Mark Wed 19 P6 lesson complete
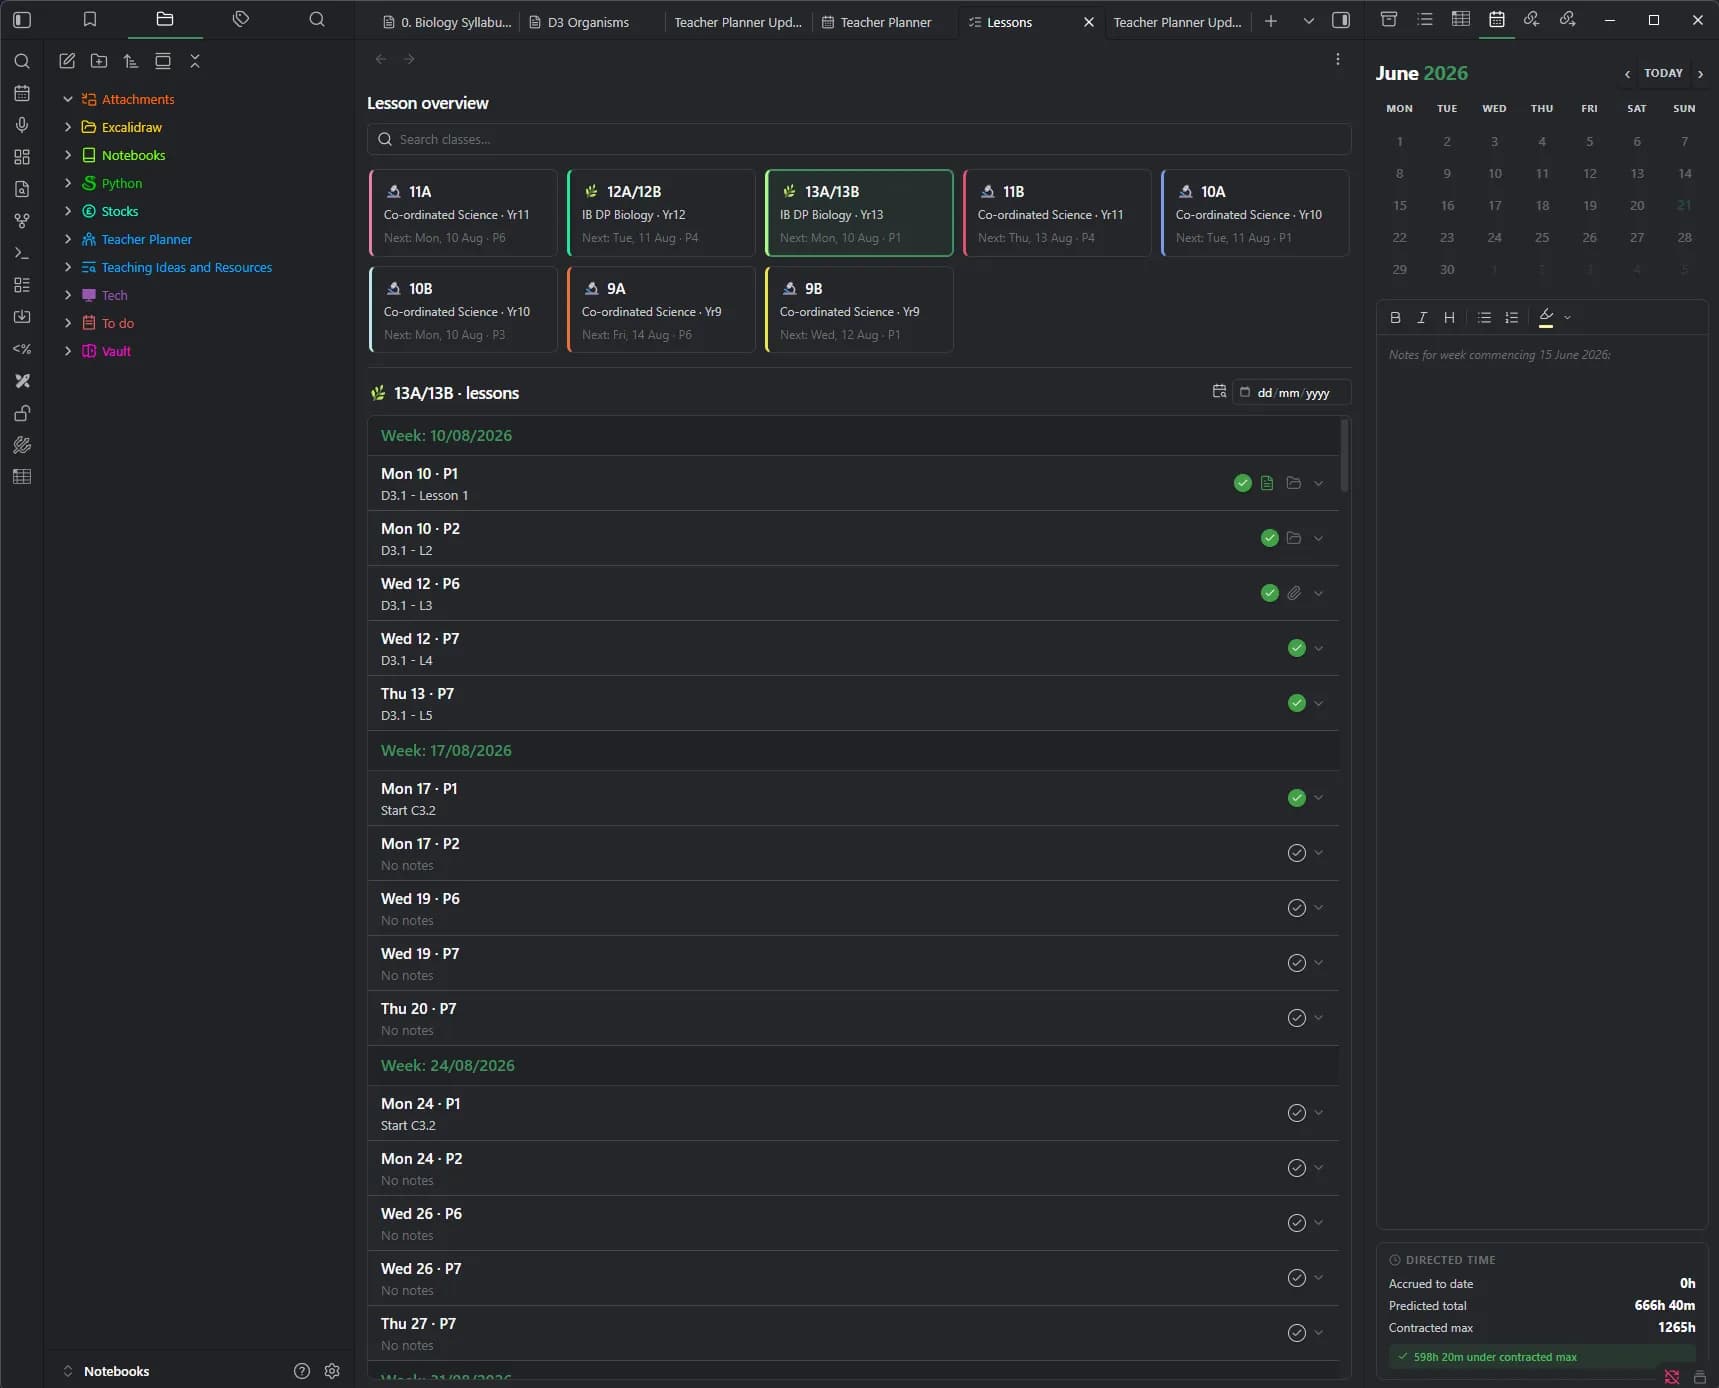Image resolution: width=1719 pixels, height=1388 pixels. coord(1297,908)
